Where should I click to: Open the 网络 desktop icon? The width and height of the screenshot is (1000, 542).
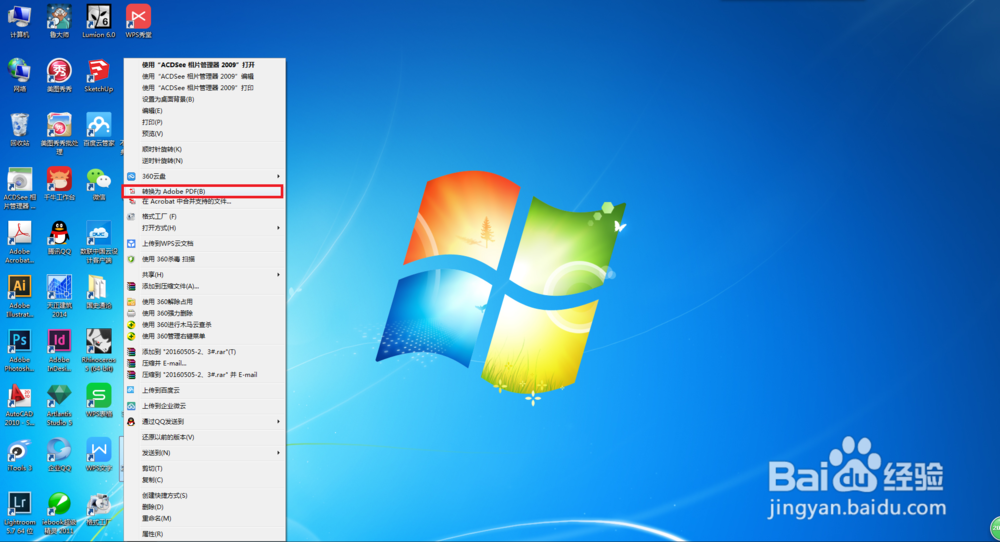pos(19,76)
